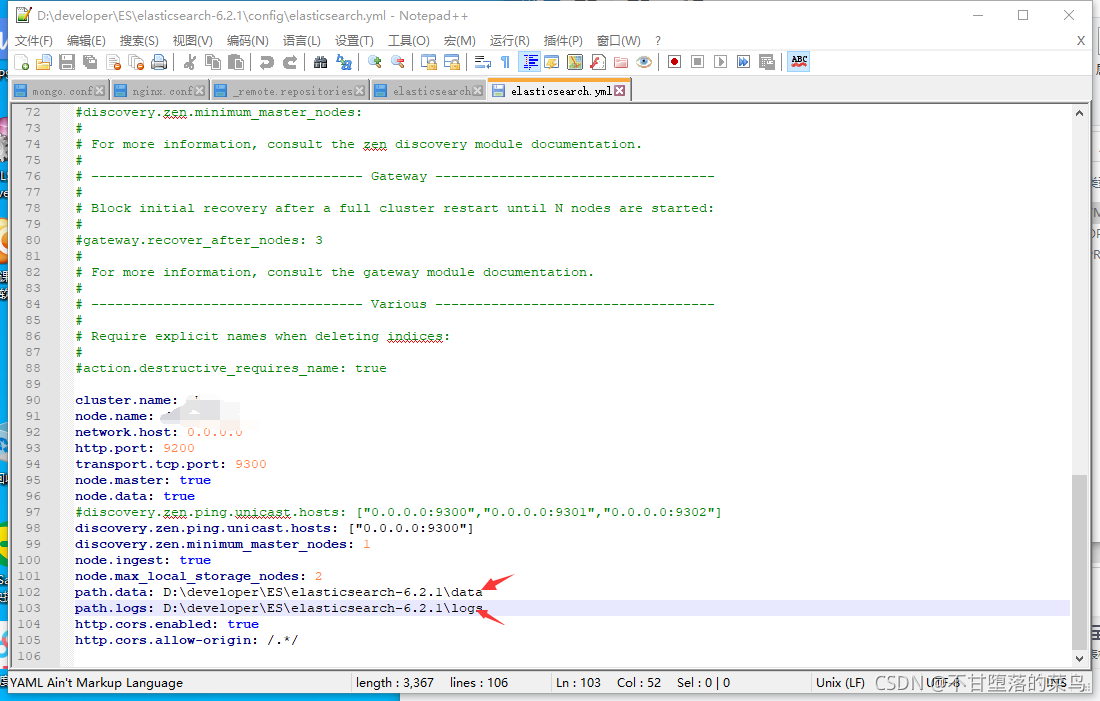Toggle word wrap in the toolbar

pos(483,62)
